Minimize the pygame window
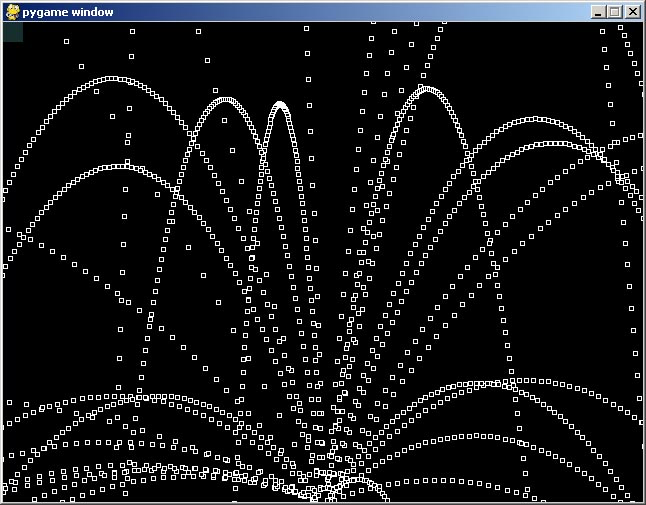 pos(598,12)
